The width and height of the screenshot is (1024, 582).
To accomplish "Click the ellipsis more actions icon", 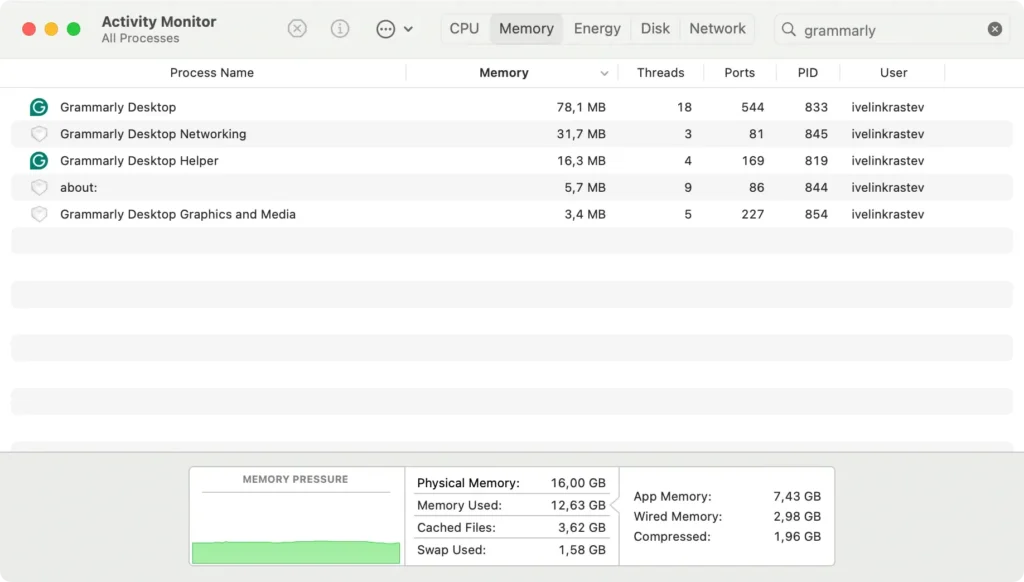I will tap(385, 29).
